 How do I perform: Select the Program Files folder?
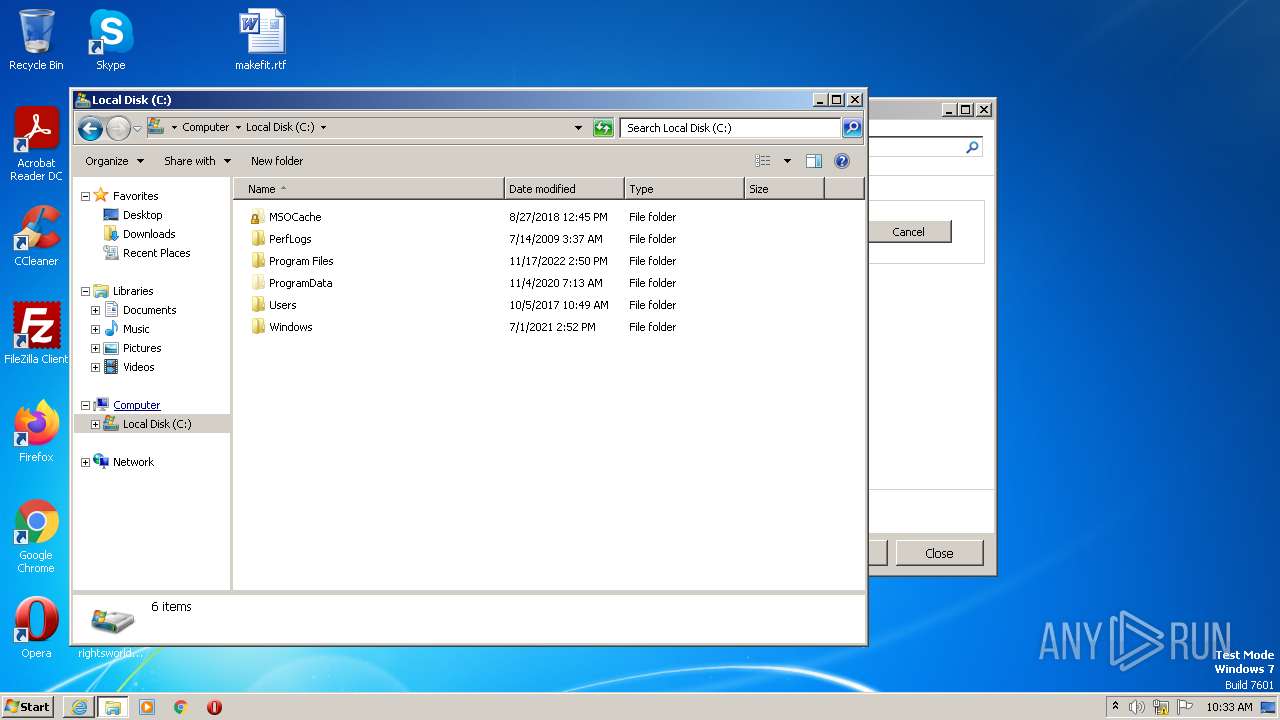click(301, 261)
